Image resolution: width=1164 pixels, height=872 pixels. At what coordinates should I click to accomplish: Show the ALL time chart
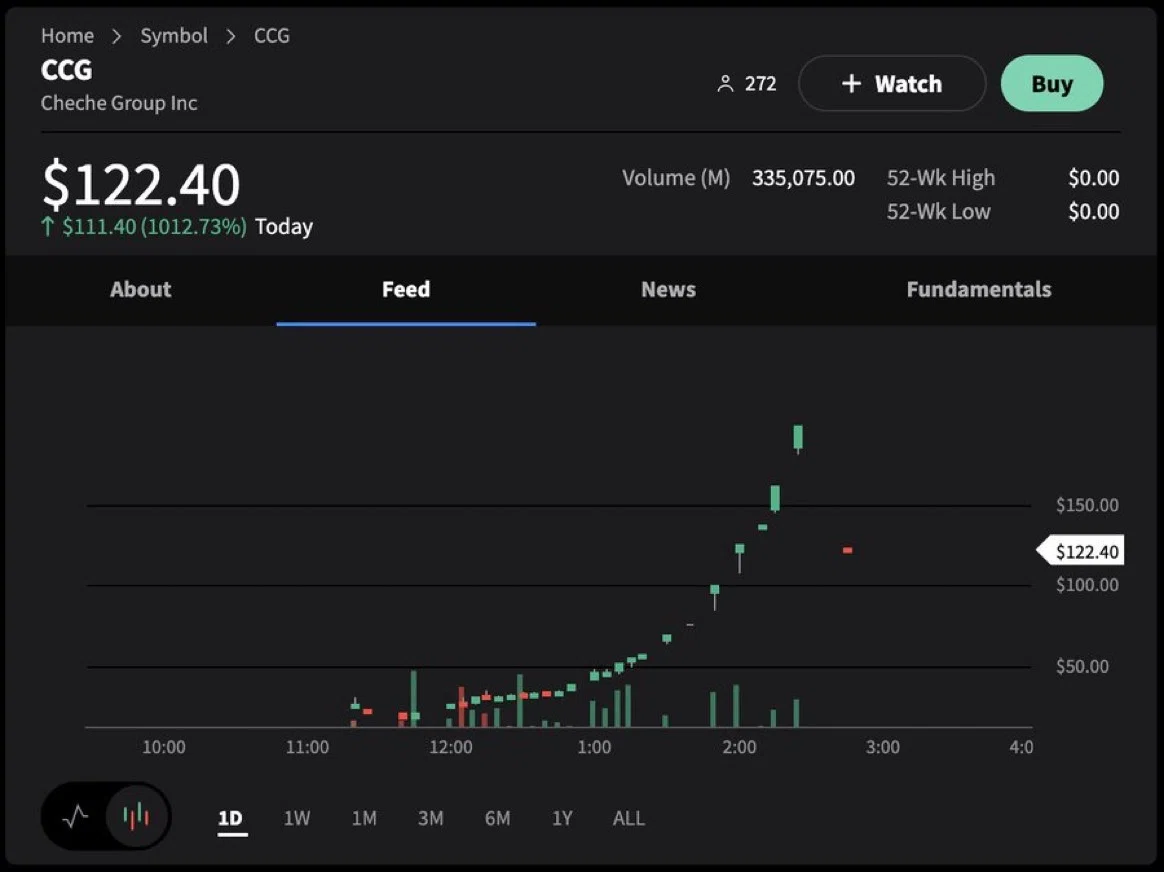click(629, 818)
